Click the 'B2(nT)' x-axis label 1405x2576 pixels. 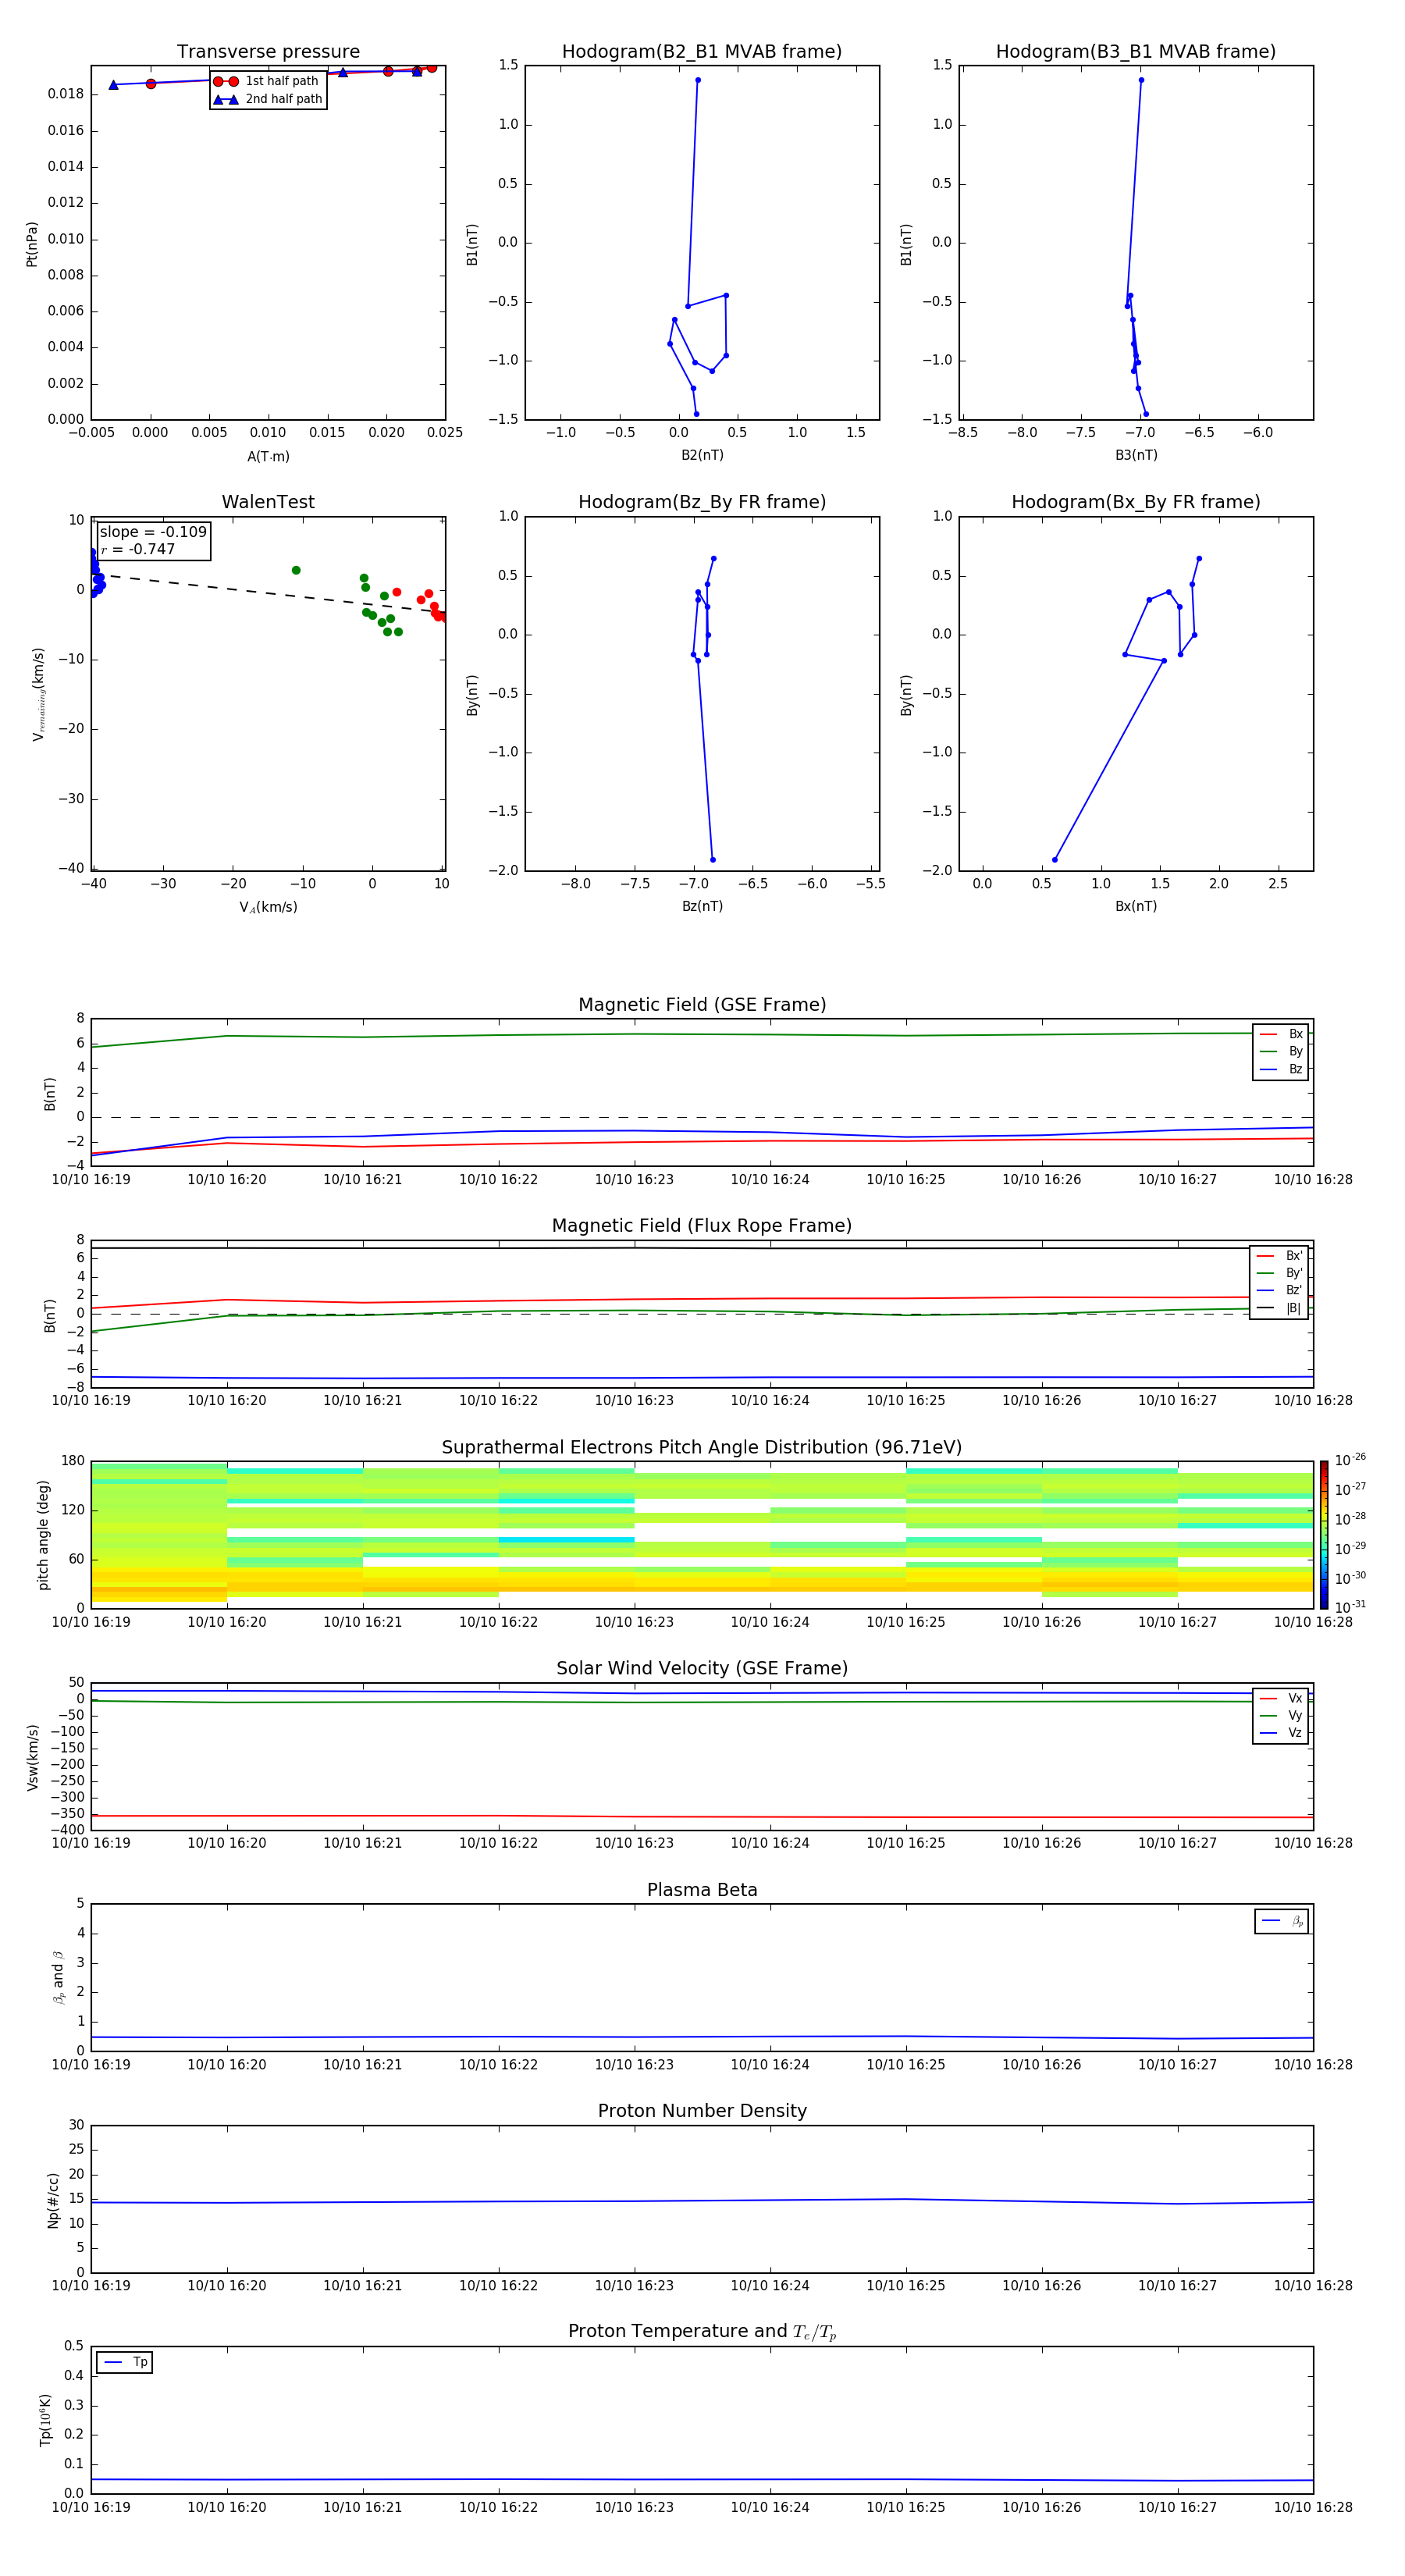702,455
